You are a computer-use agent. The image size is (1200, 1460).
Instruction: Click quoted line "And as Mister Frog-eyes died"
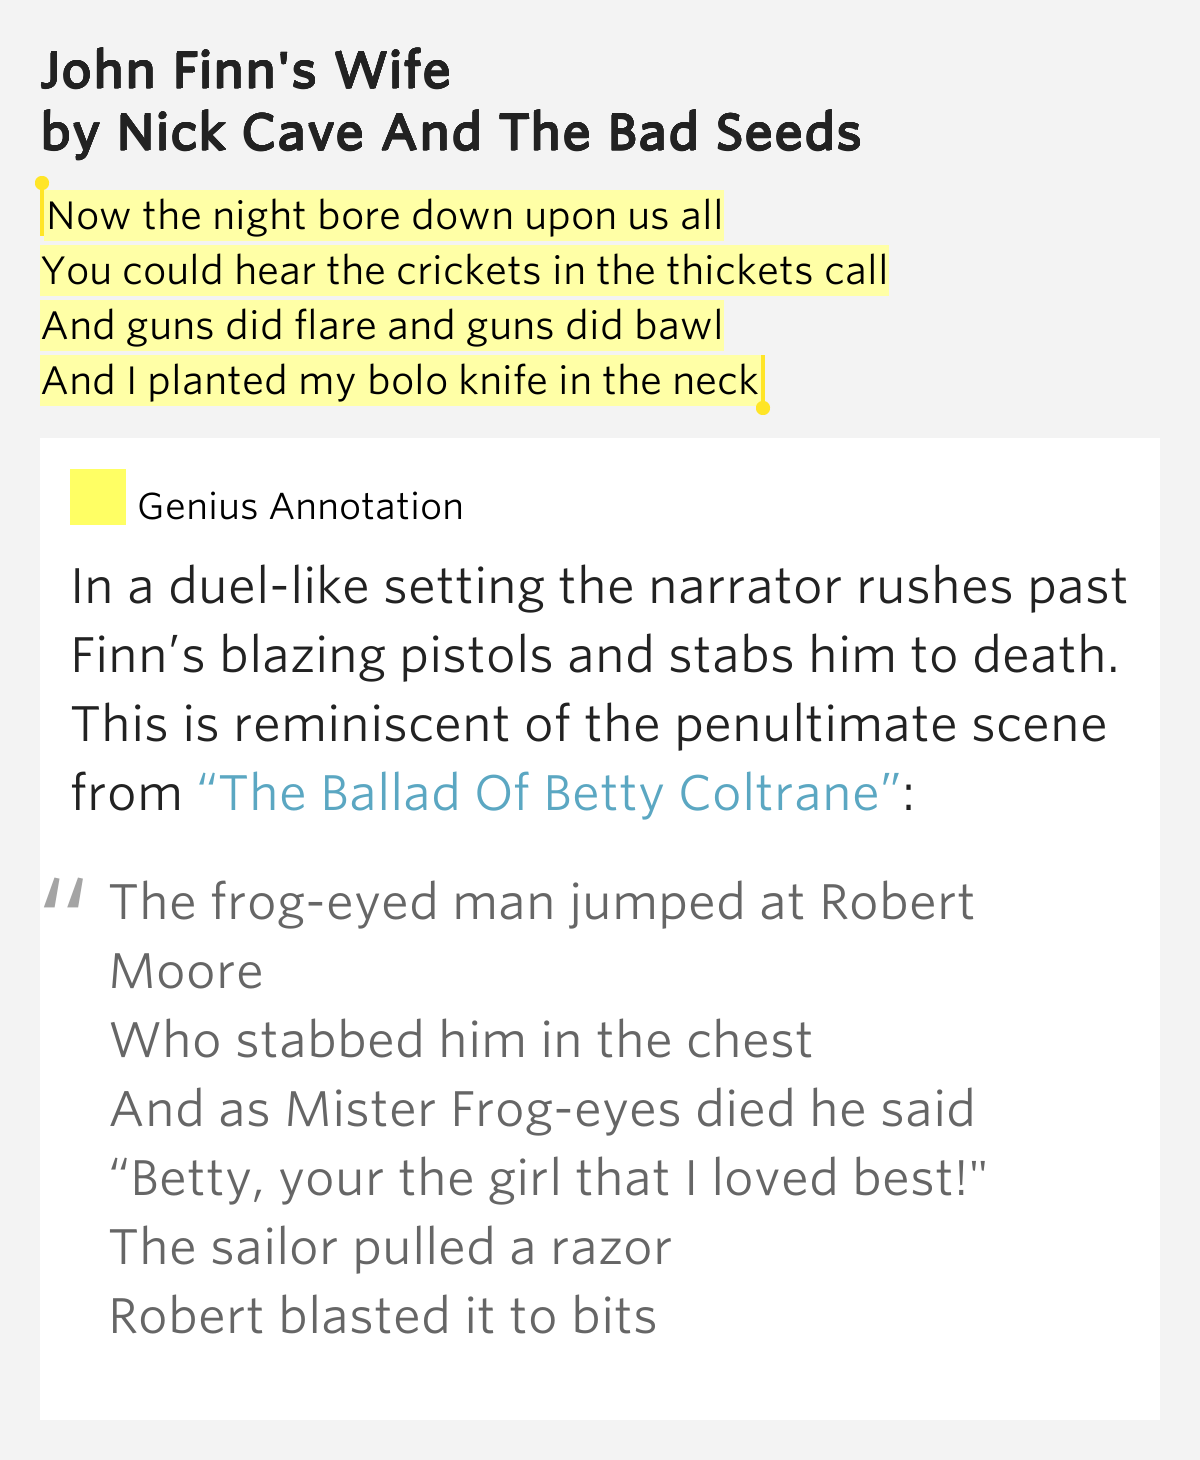(542, 1110)
